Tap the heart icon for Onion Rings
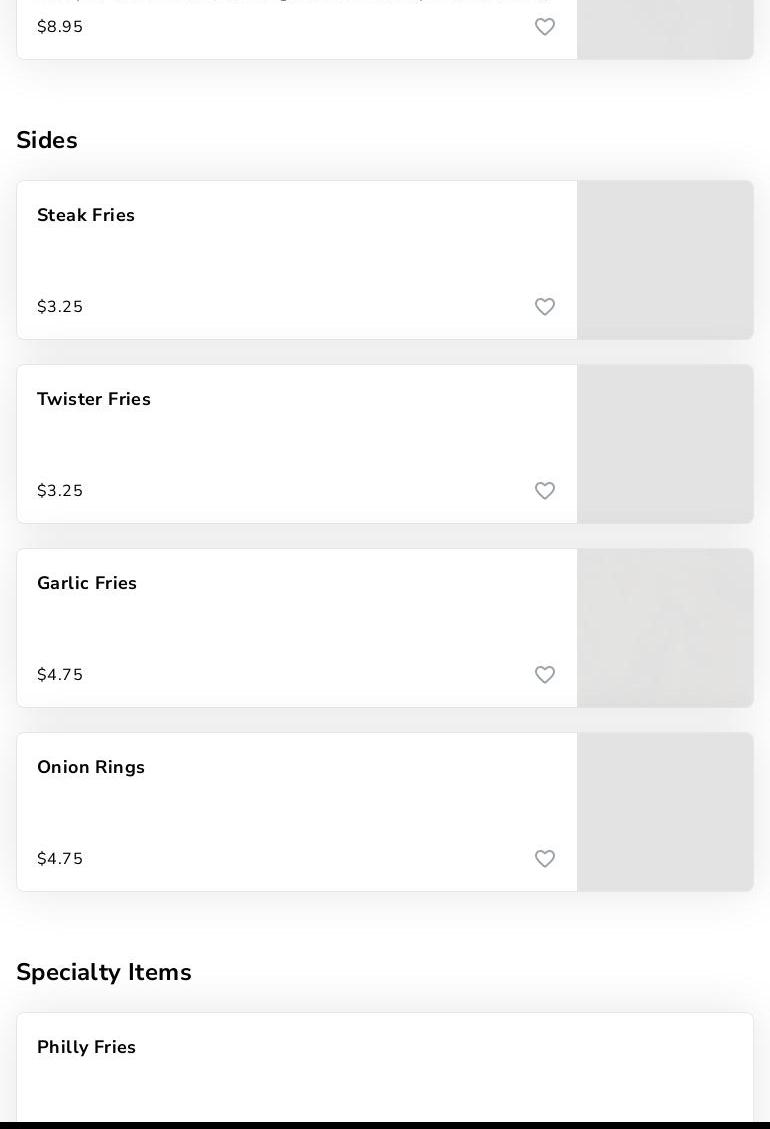The width and height of the screenshot is (770, 1129). point(545,859)
